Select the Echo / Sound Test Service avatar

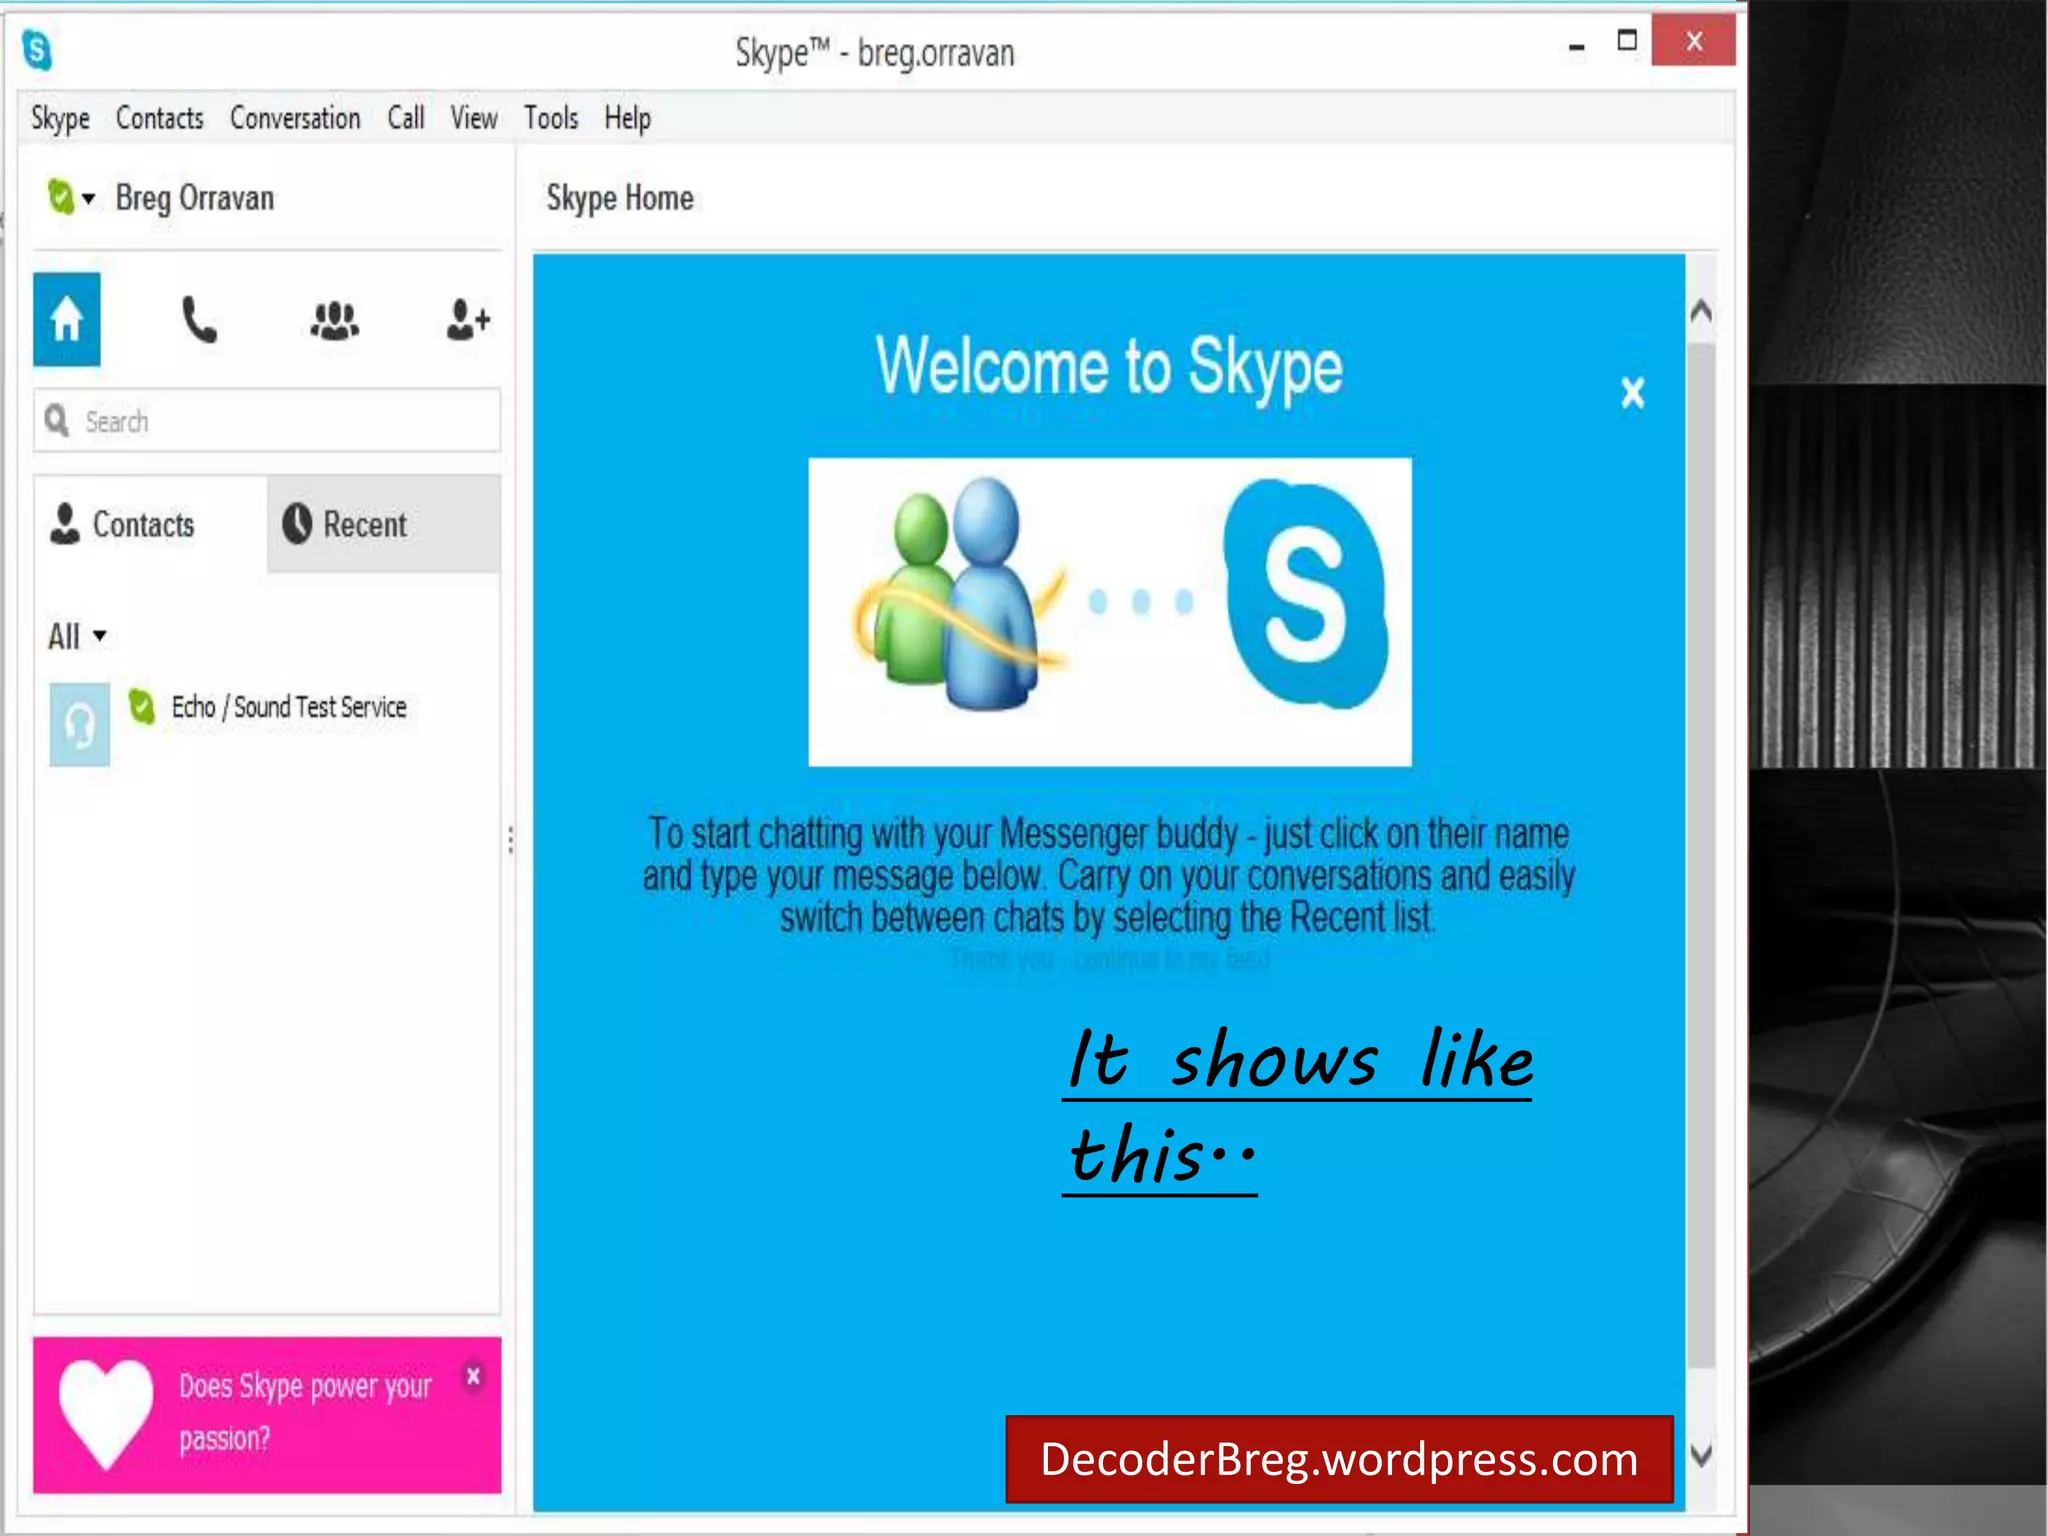tap(80, 724)
